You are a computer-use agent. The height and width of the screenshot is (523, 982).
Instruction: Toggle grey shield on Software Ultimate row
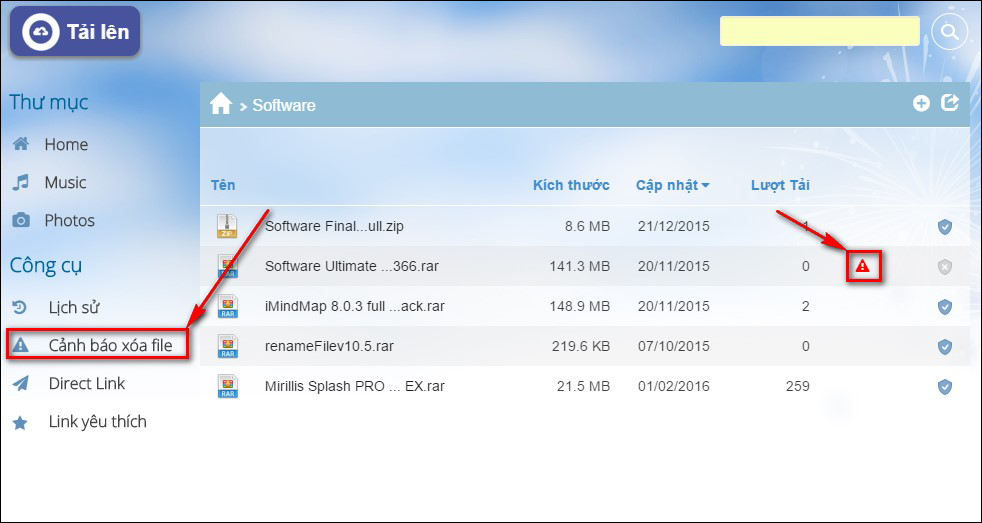(944, 267)
